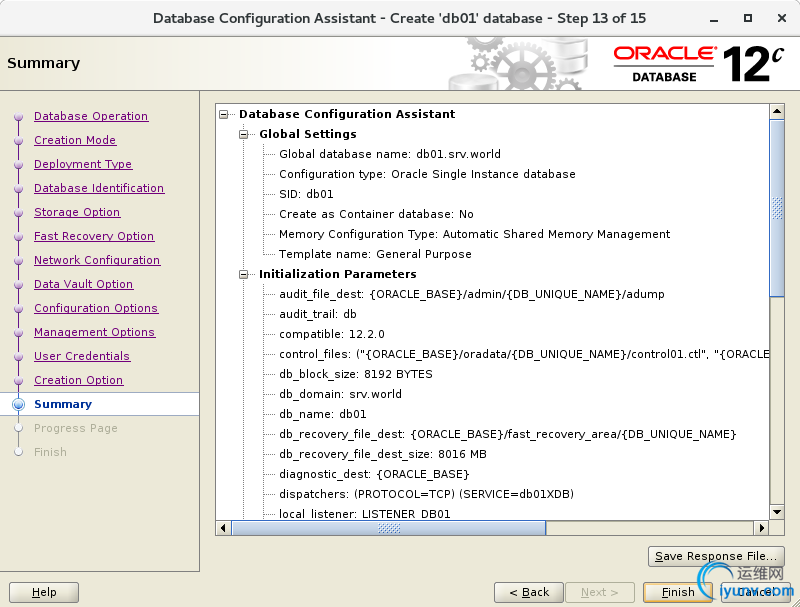Click the vertical scrollbar thumb
Viewport: 800px width, 607px height.
777,208
